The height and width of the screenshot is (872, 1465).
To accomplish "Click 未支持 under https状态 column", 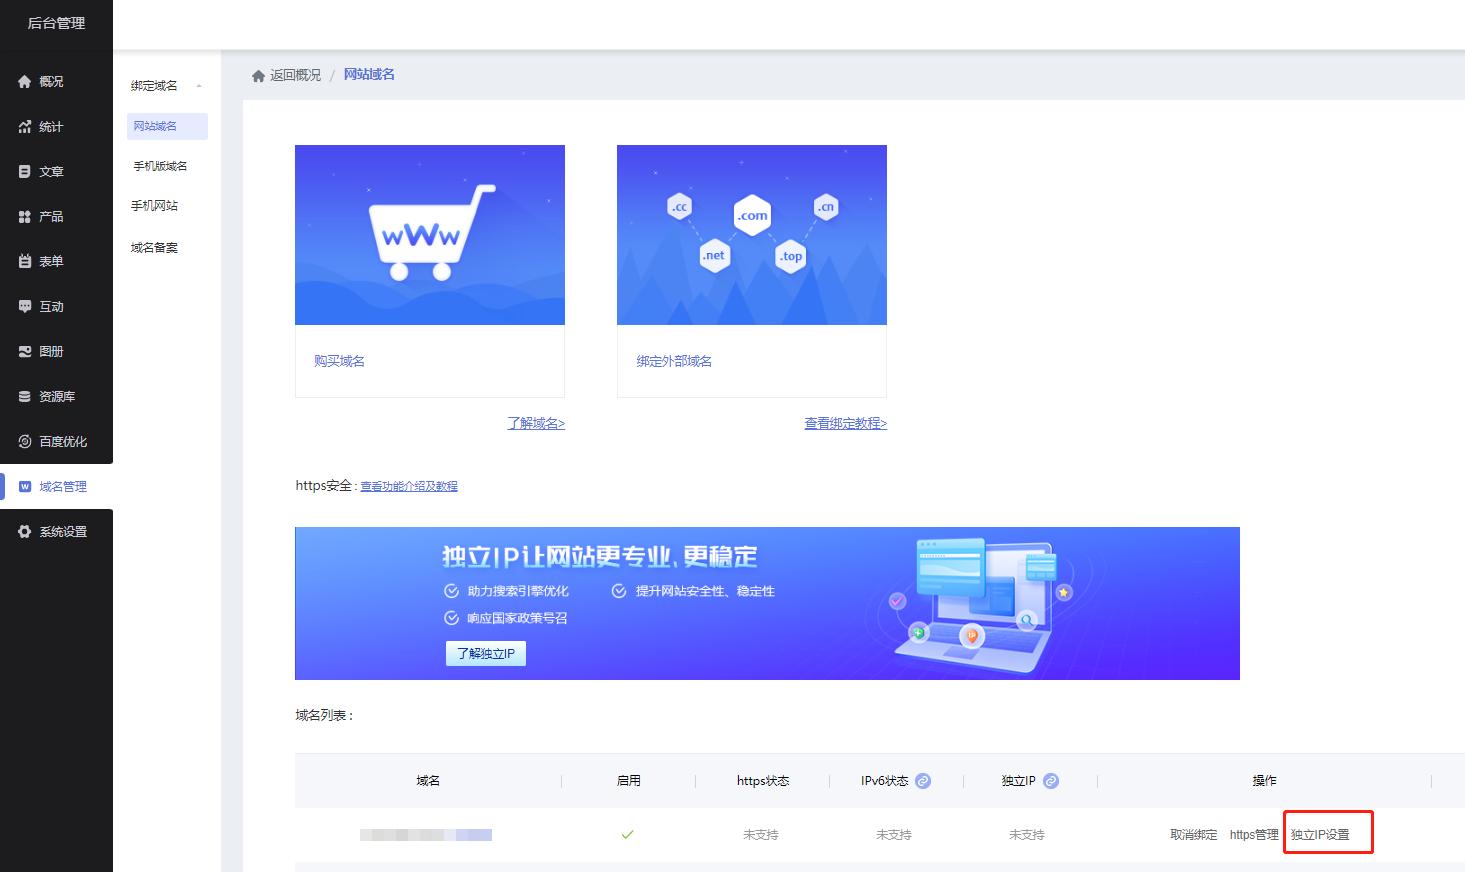I will tap(761, 835).
